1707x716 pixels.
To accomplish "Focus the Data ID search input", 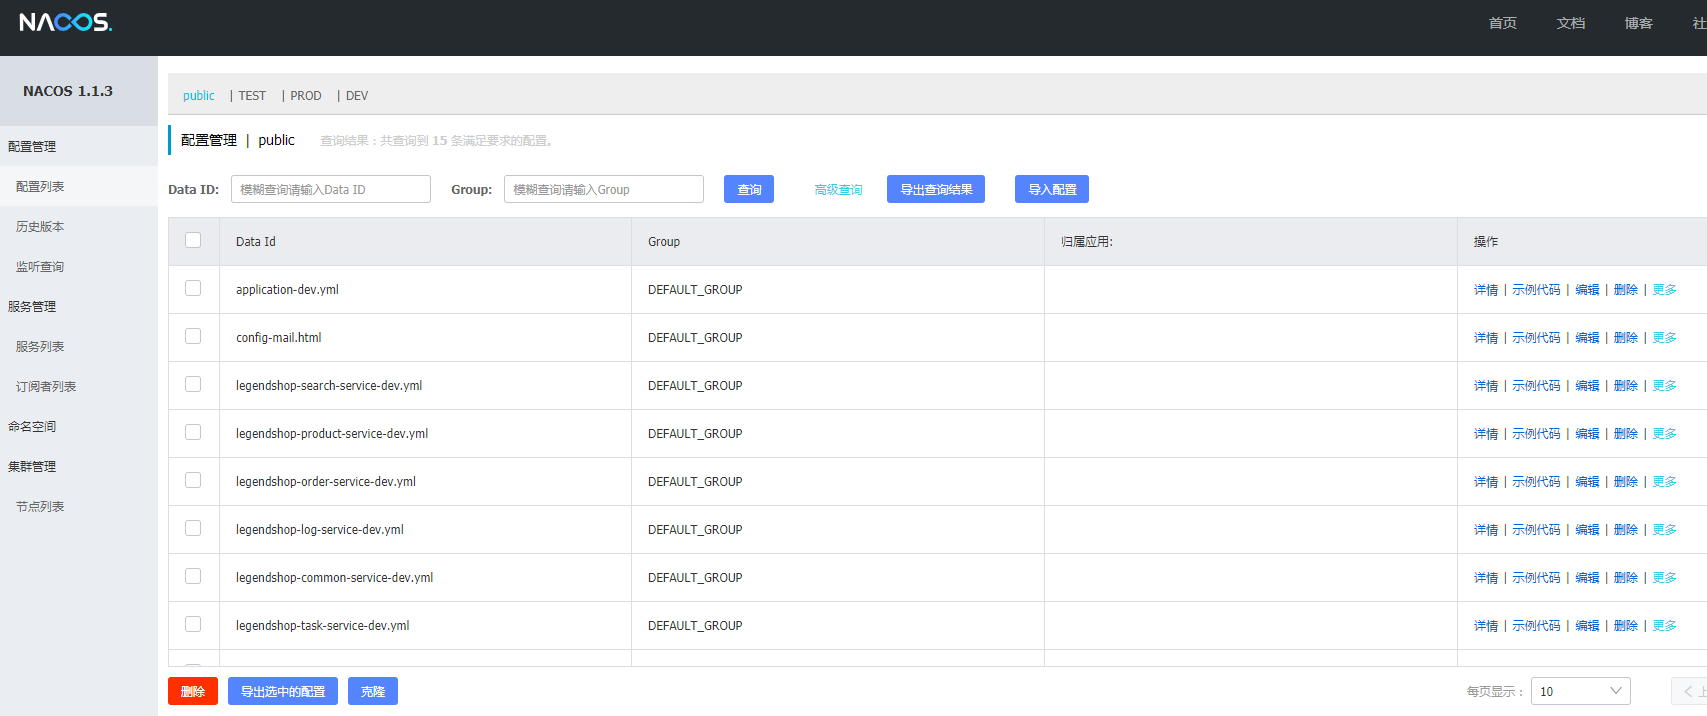I will [331, 189].
